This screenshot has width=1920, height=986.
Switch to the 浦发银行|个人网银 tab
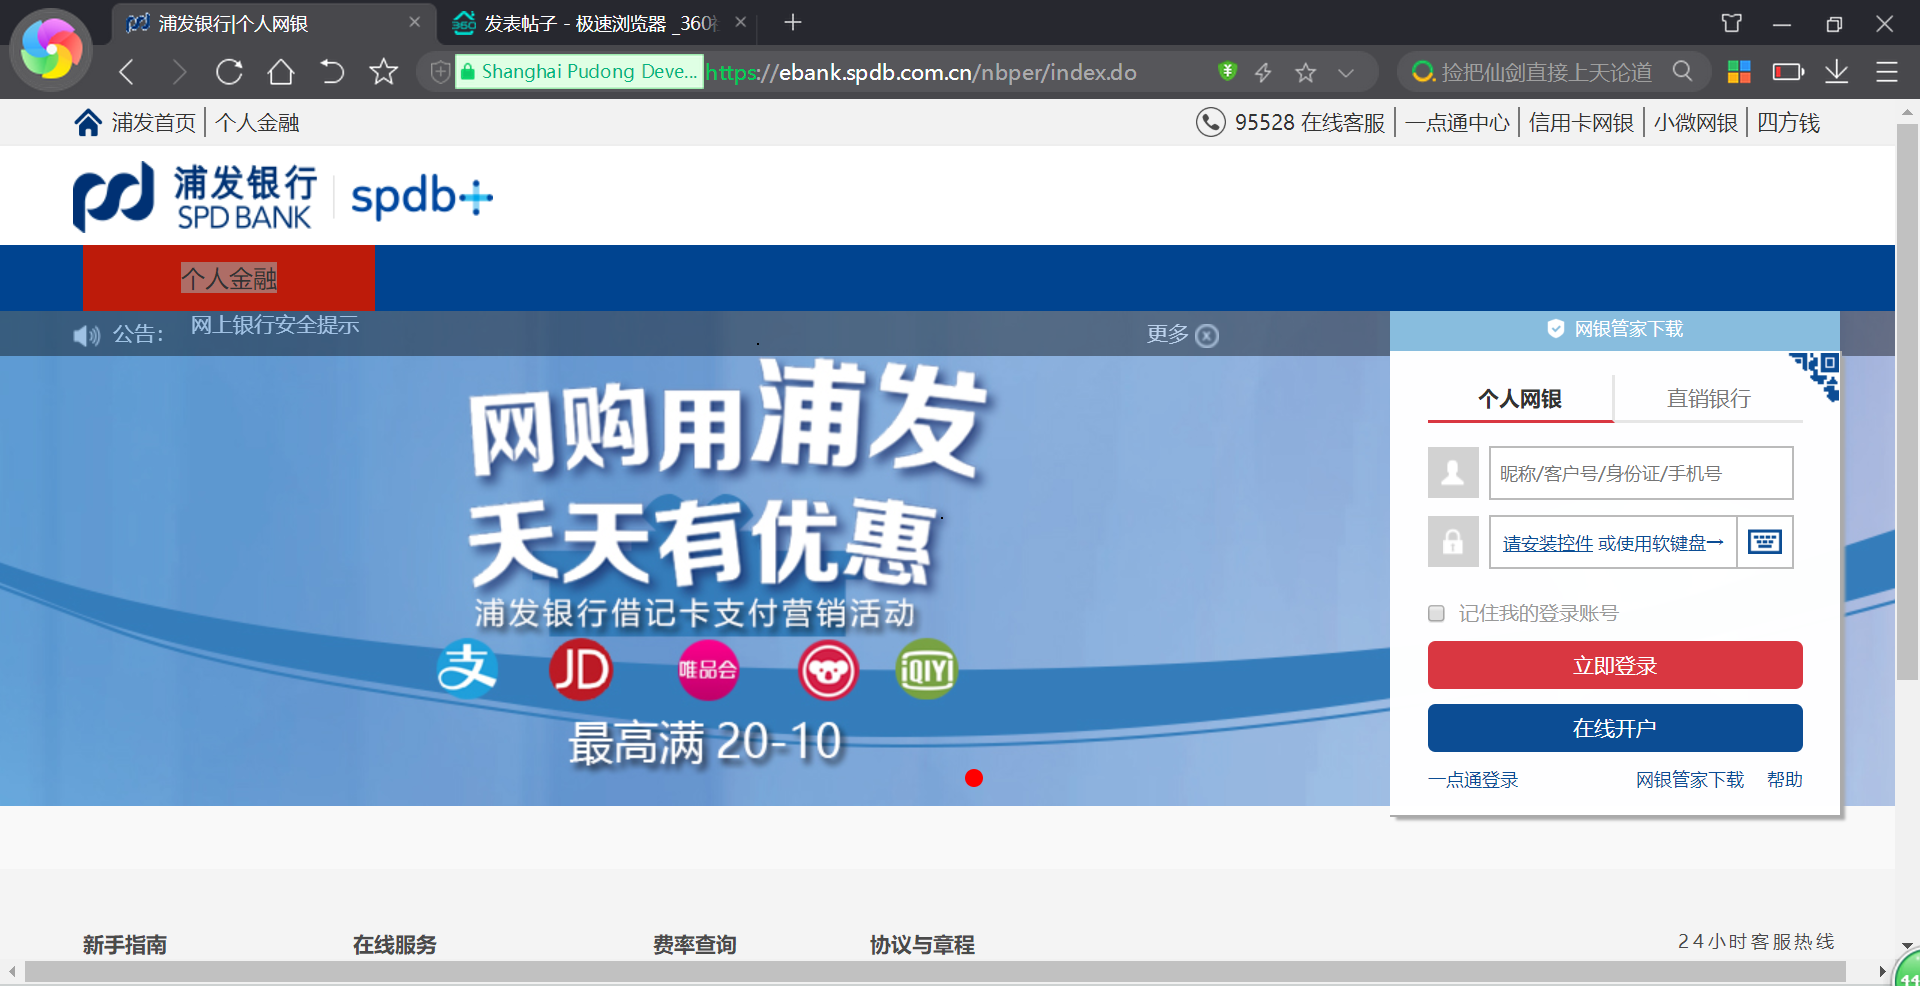tap(272, 23)
